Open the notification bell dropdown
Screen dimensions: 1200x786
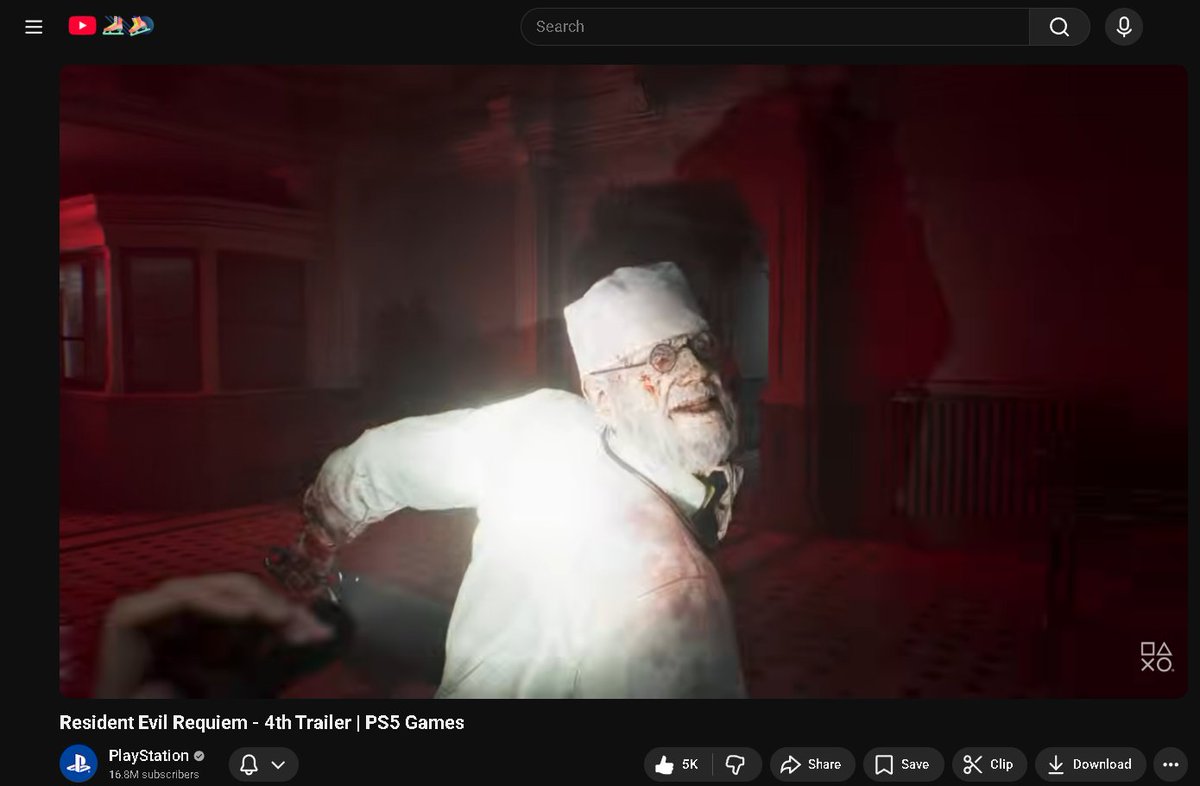click(263, 765)
